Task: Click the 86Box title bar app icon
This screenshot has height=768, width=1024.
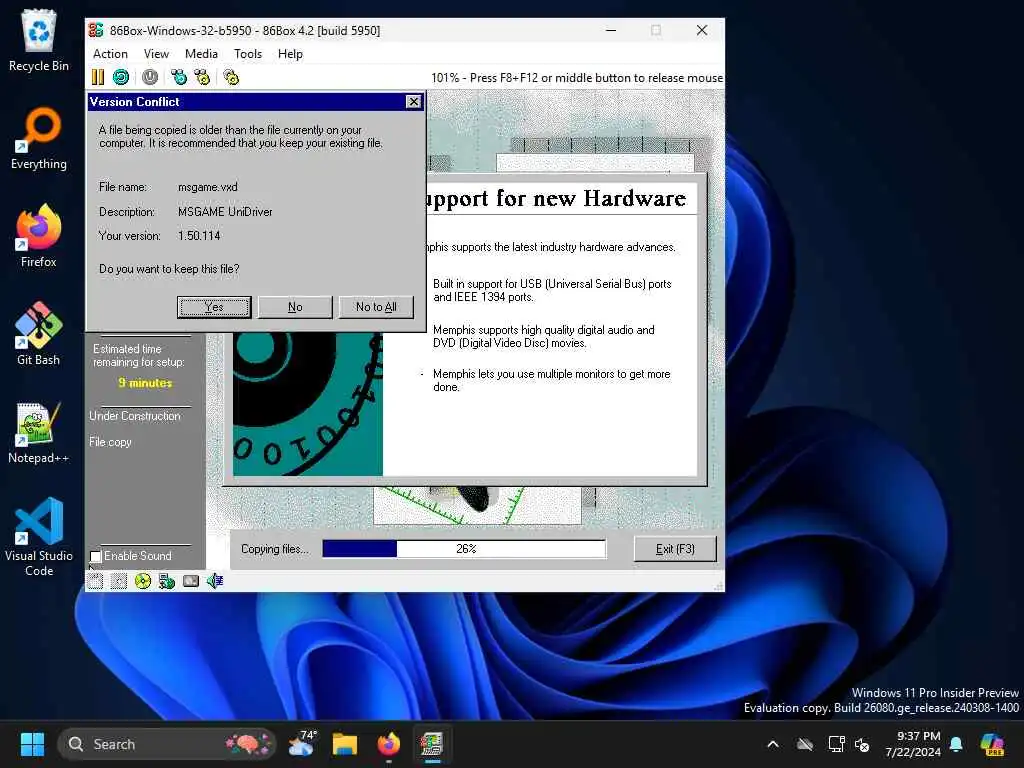Action: pos(96,30)
